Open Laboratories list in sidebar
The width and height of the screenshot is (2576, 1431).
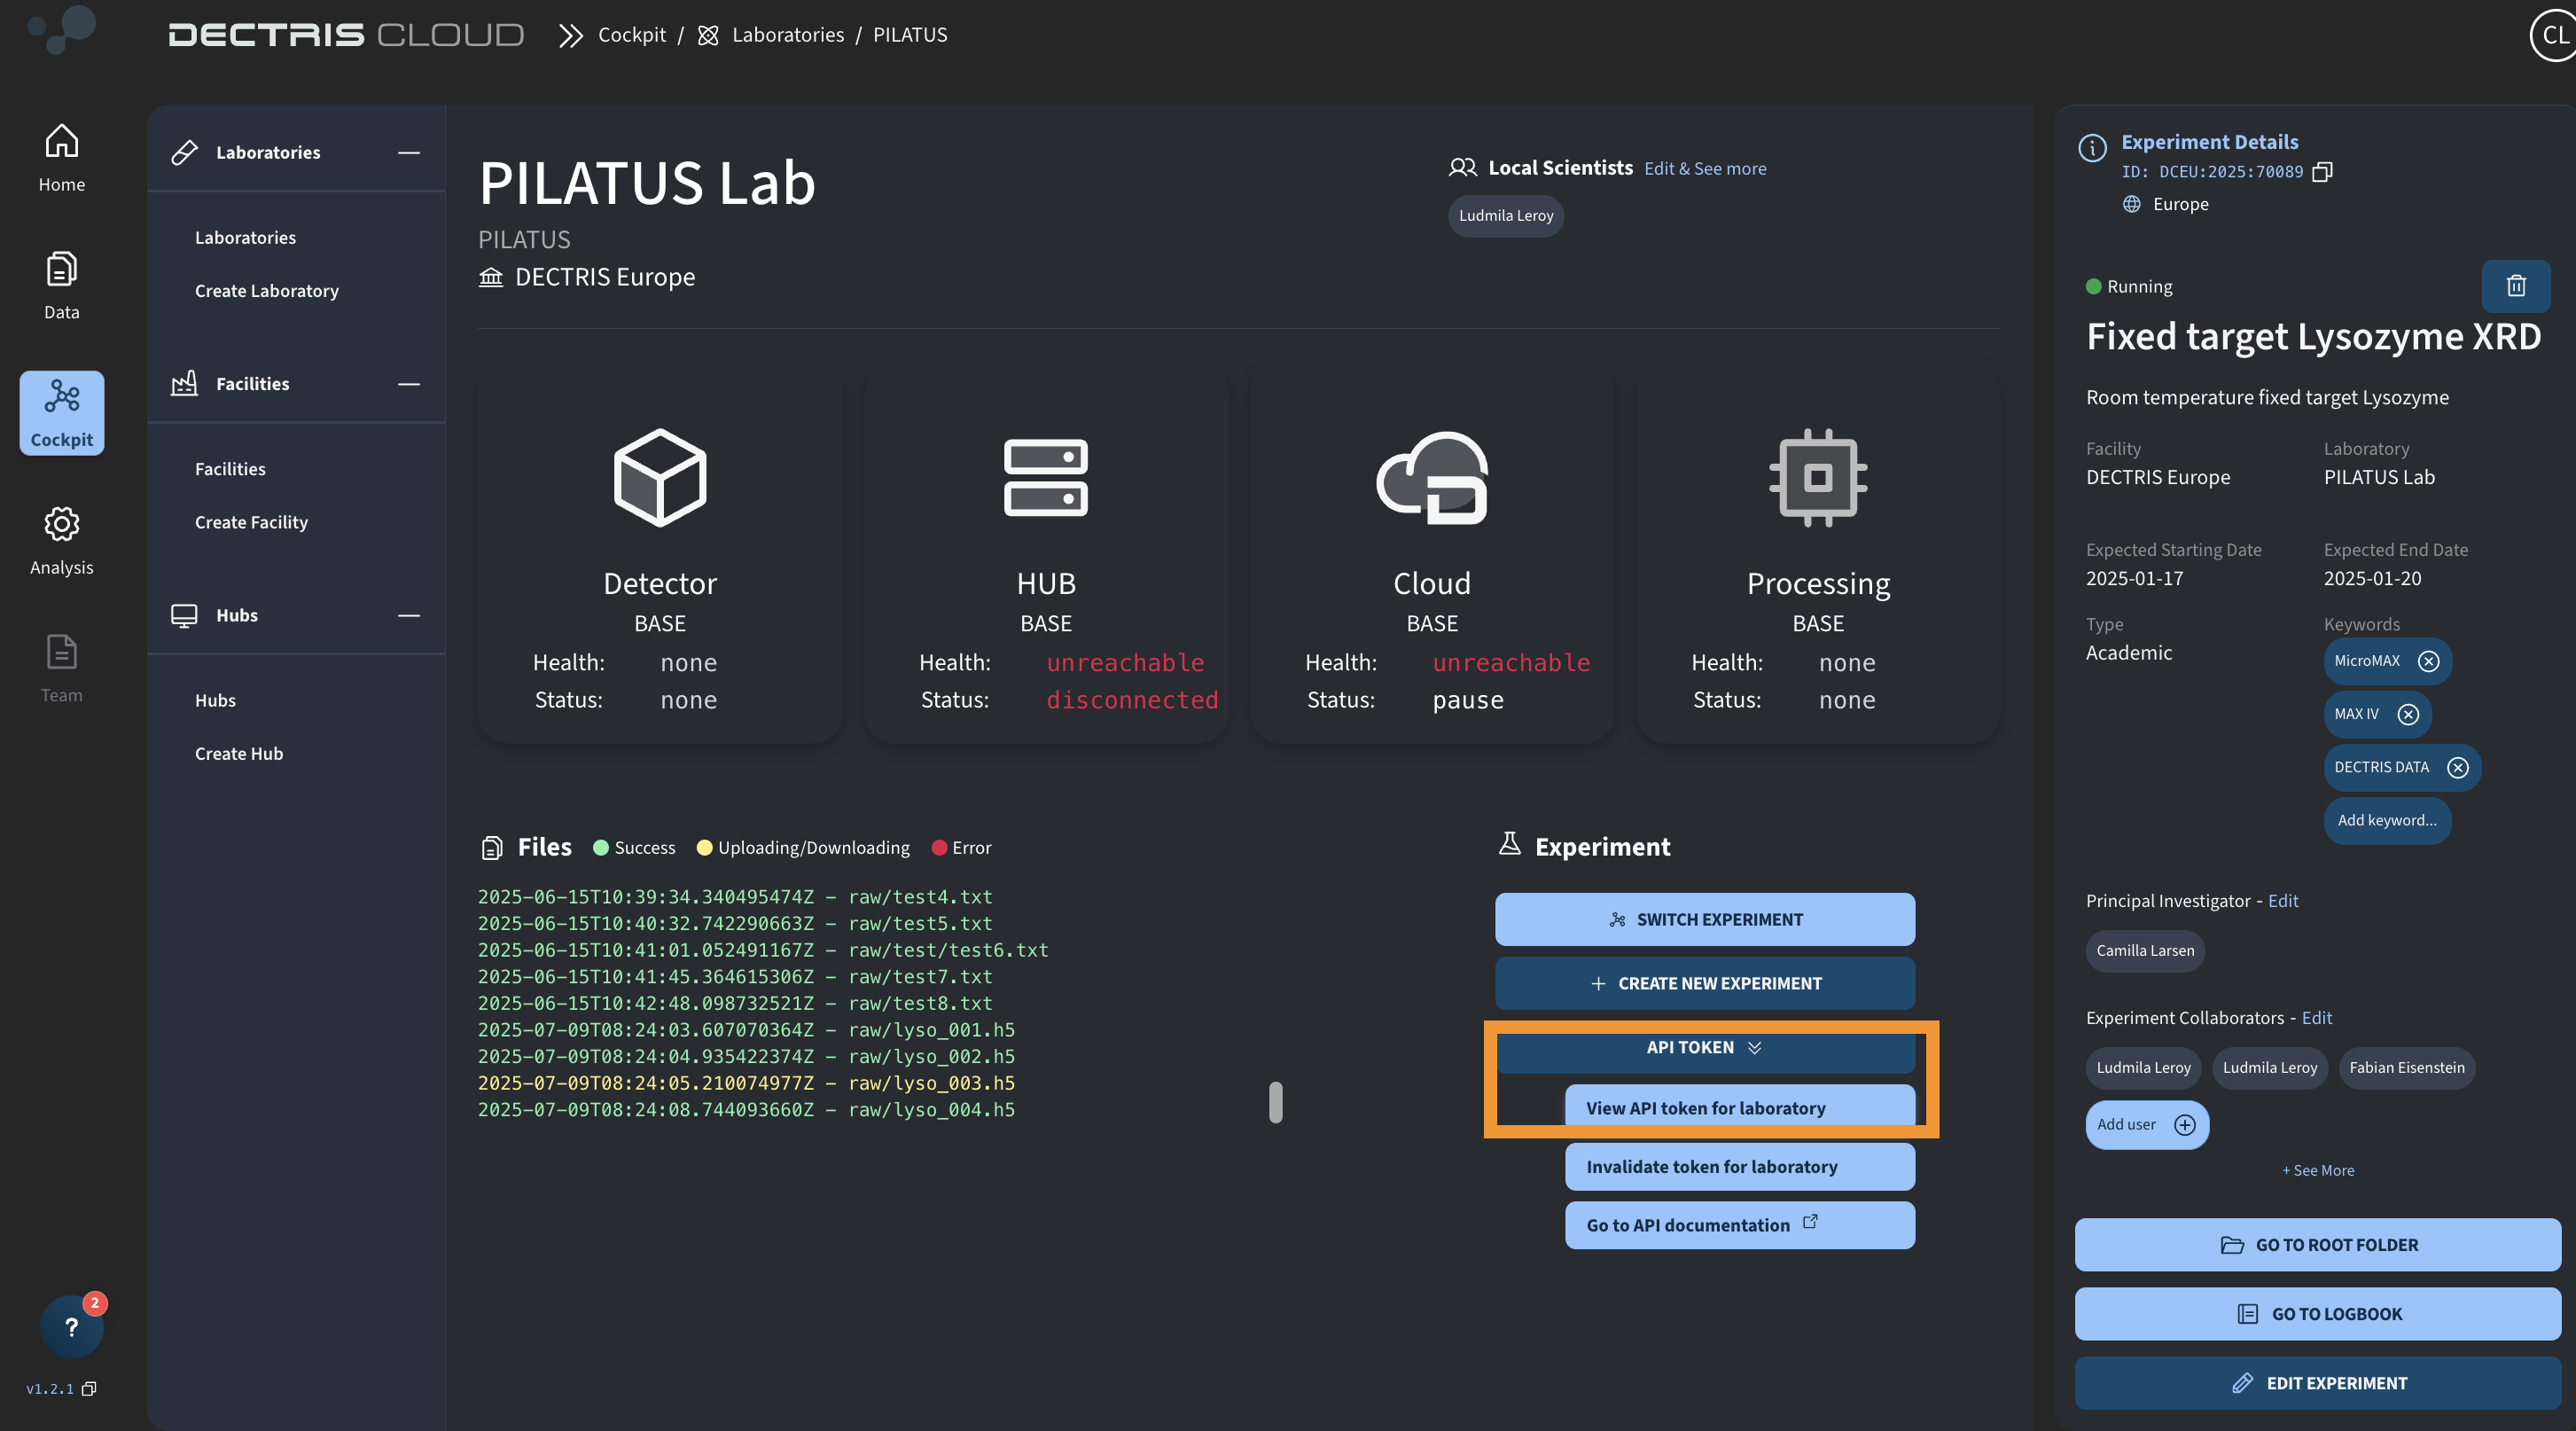coord(245,237)
